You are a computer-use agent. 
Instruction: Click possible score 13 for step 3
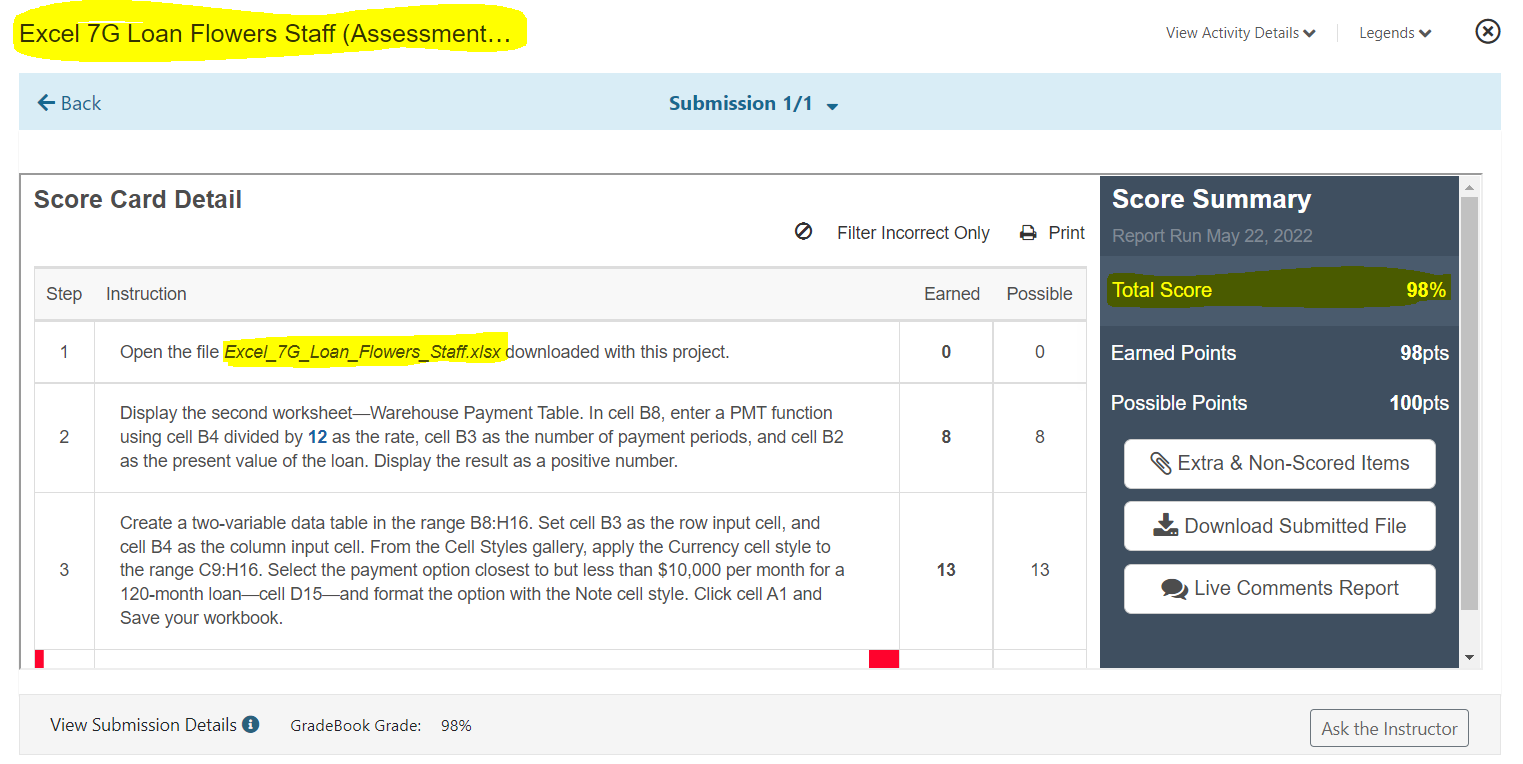point(1040,570)
